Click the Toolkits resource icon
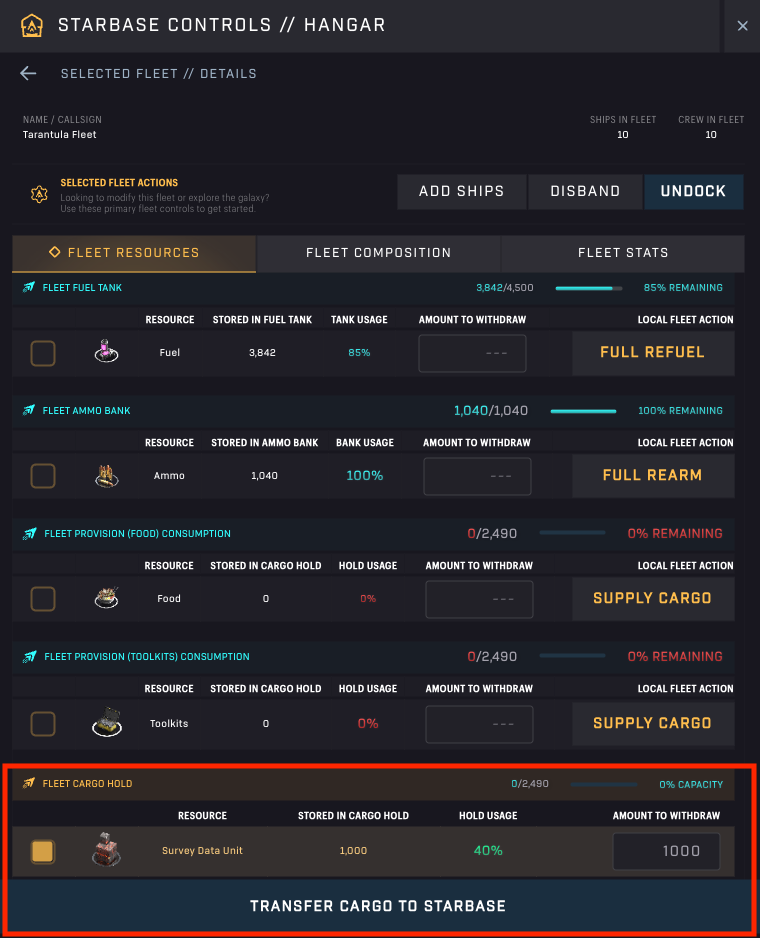 [106, 722]
